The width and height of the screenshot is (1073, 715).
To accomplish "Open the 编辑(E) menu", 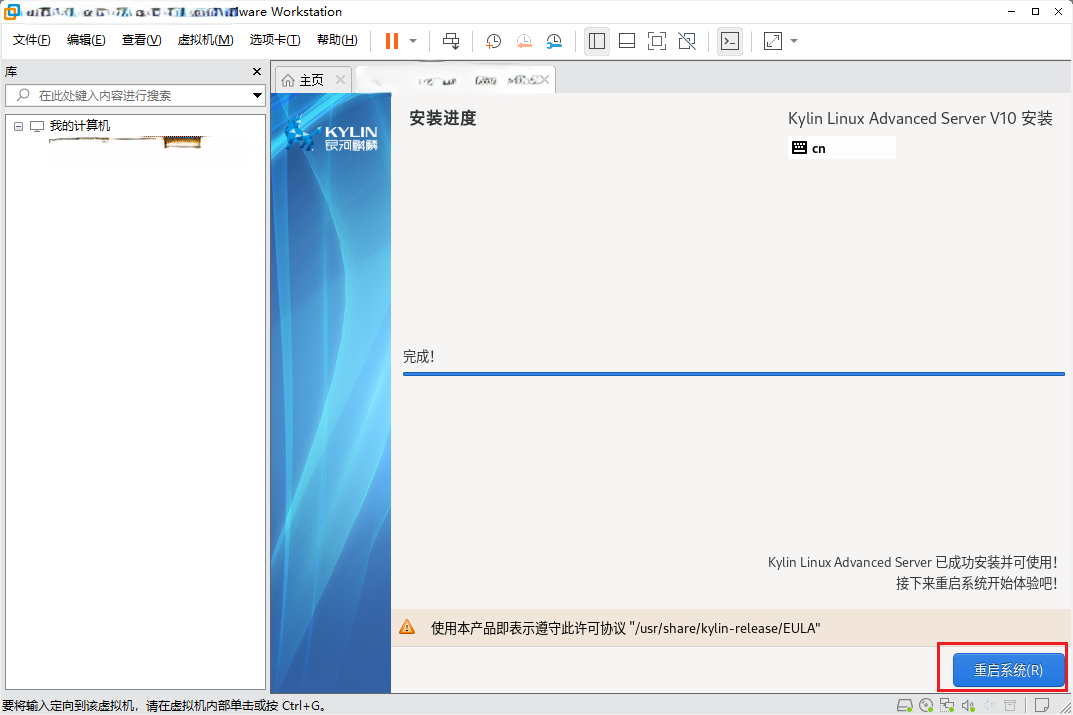I will tap(86, 40).
